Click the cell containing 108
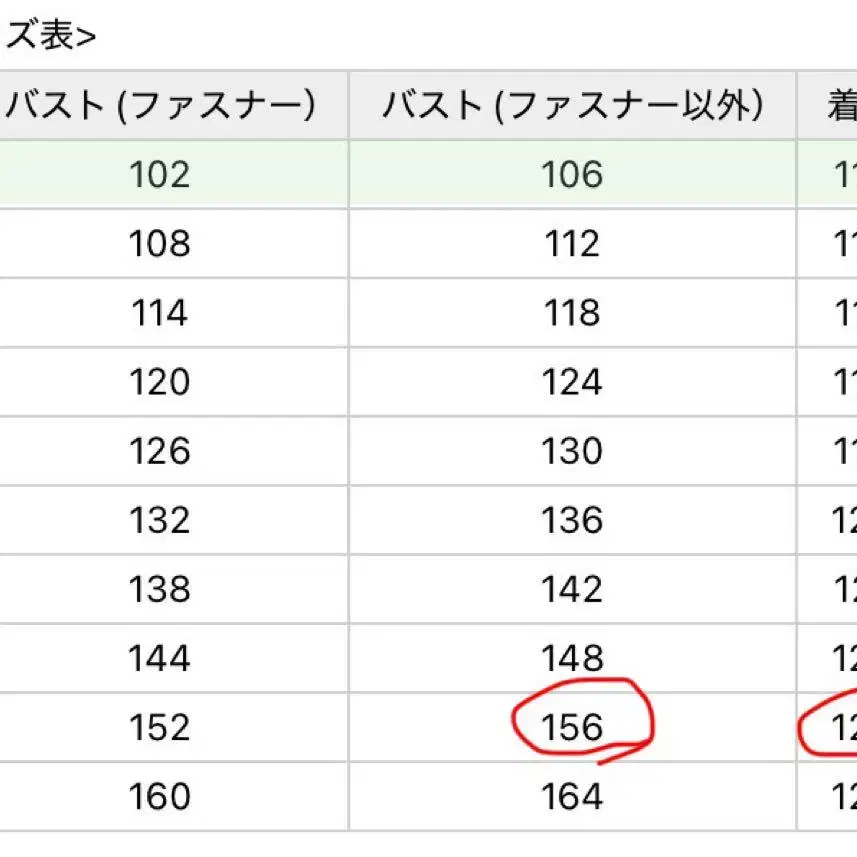857x857 pixels. point(160,244)
